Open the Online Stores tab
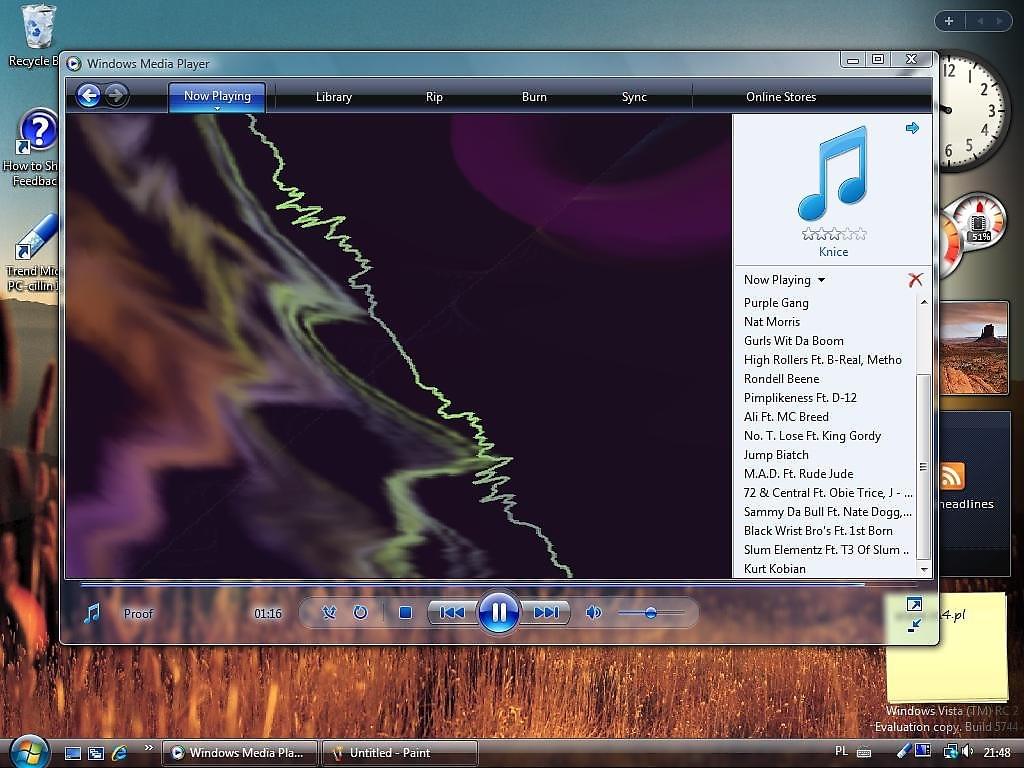The height and width of the screenshot is (768, 1024). click(781, 97)
